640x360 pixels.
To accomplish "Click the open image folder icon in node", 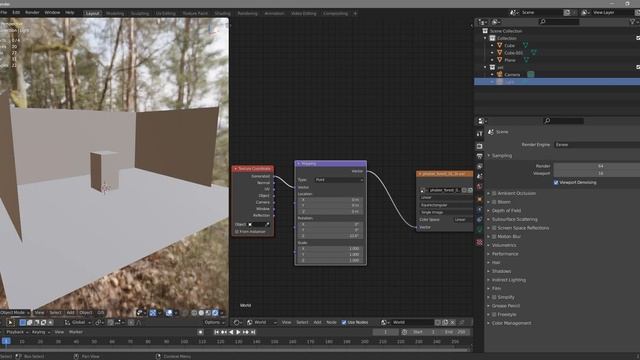I will coord(470,190).
